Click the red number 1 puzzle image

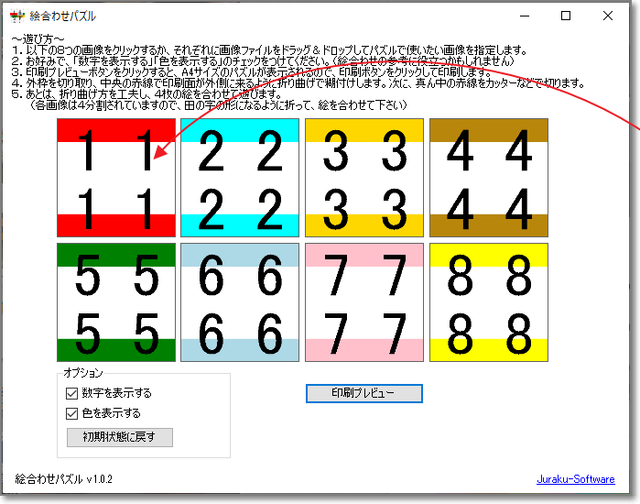click(117, 178)
